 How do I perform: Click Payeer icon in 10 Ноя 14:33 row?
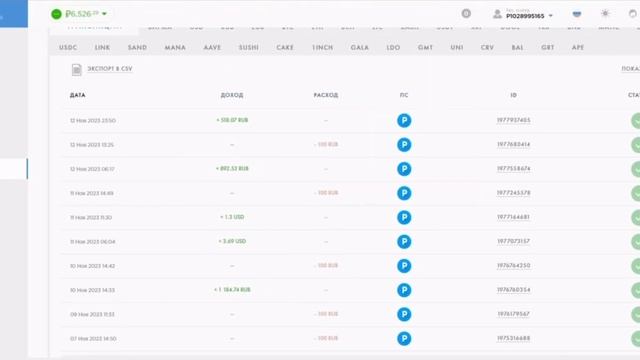click(x=404, y=290)
